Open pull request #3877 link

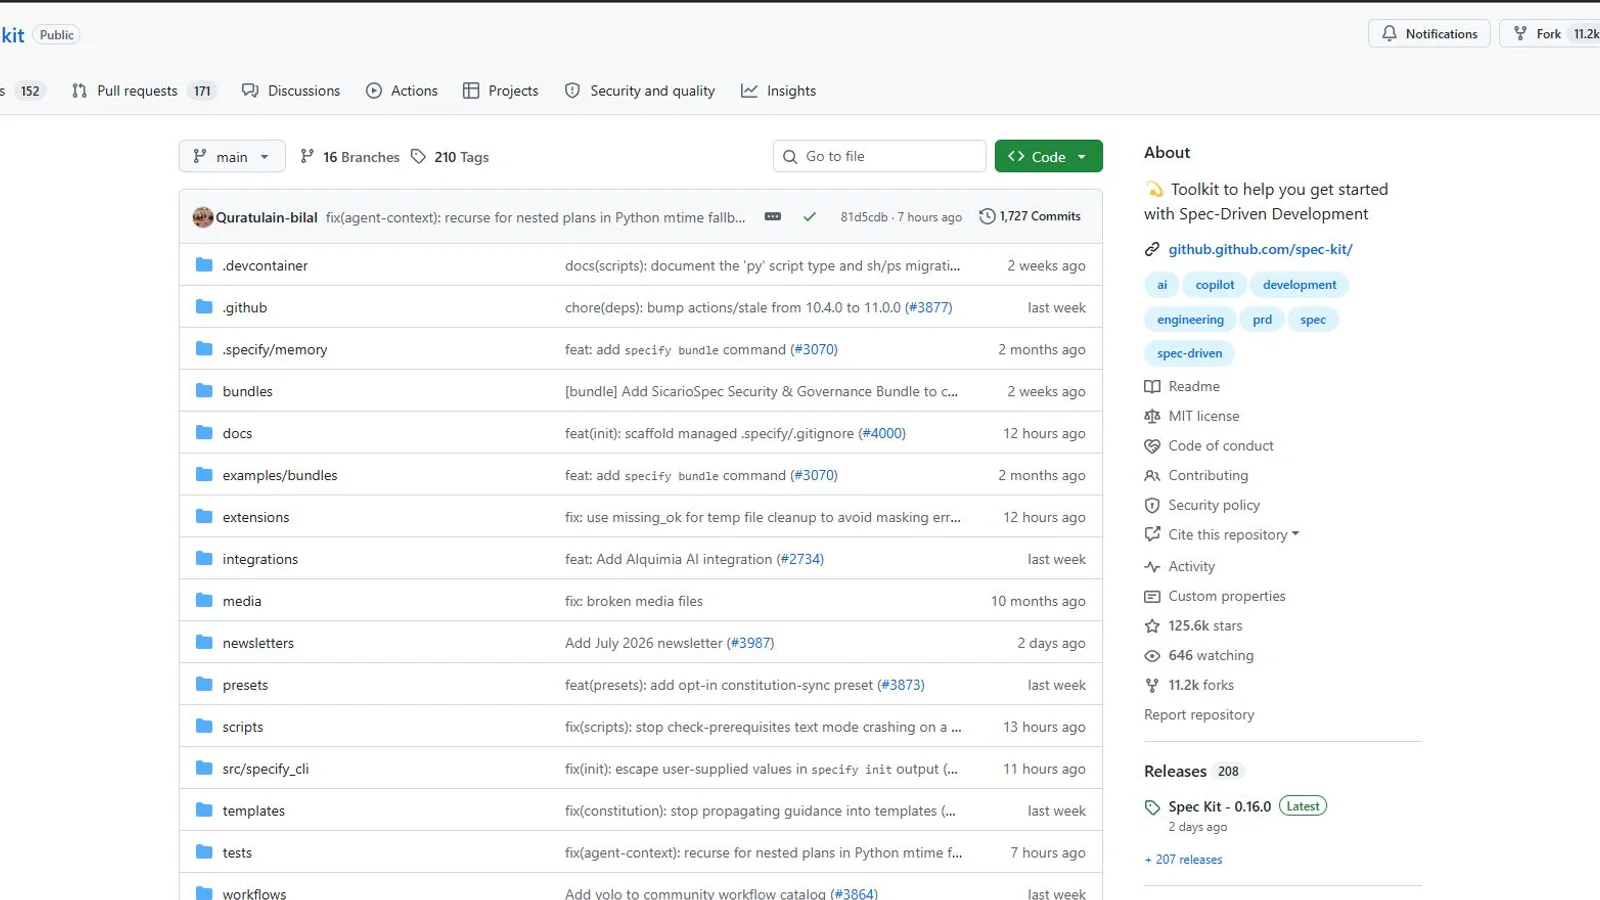928,308
